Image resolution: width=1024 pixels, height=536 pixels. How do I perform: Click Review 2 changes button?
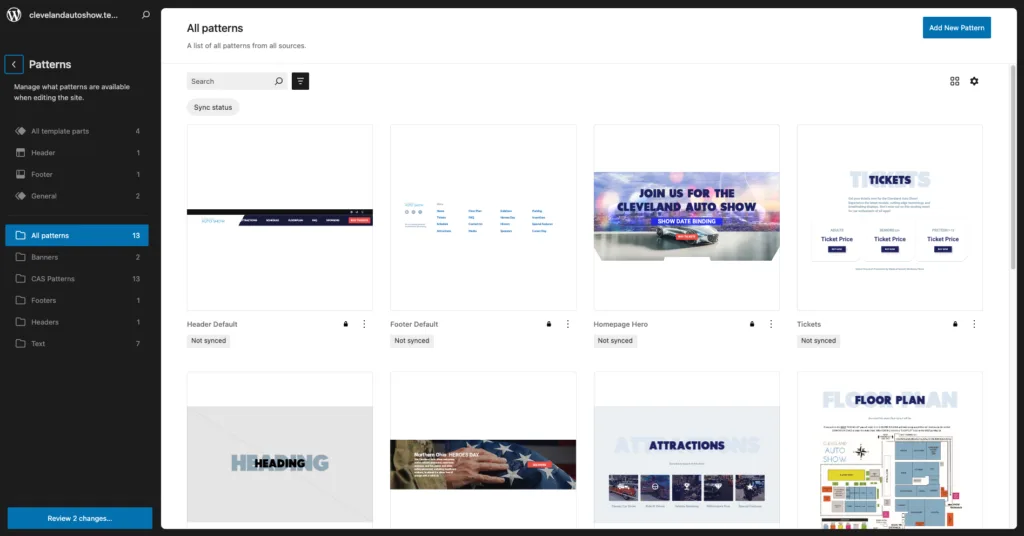pyautogui.click(x=80, y=518)
